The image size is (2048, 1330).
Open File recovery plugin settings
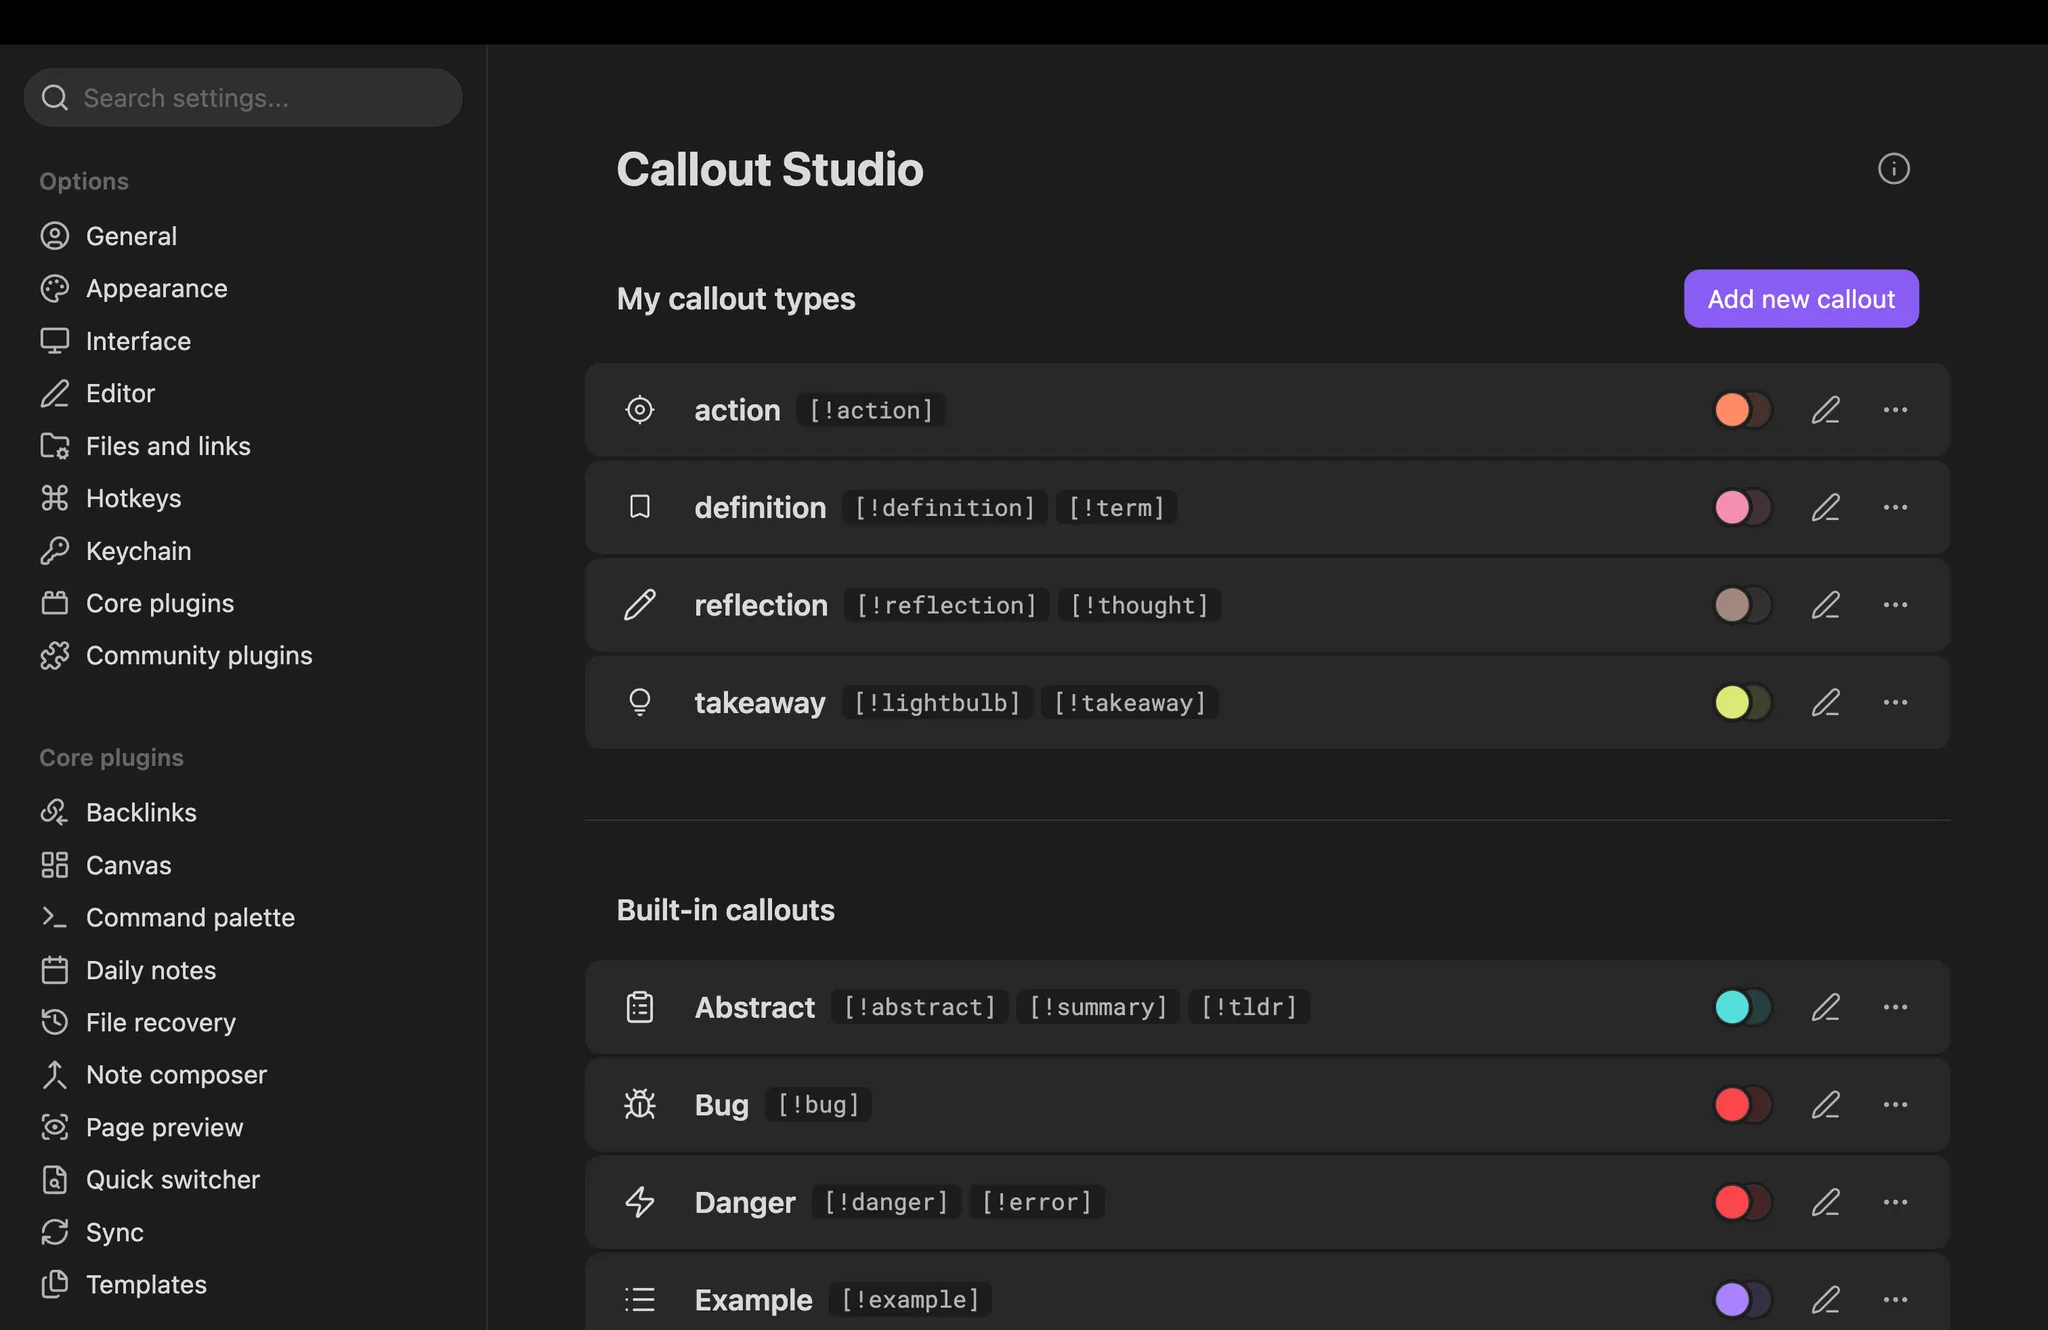tap(161, 1022)
